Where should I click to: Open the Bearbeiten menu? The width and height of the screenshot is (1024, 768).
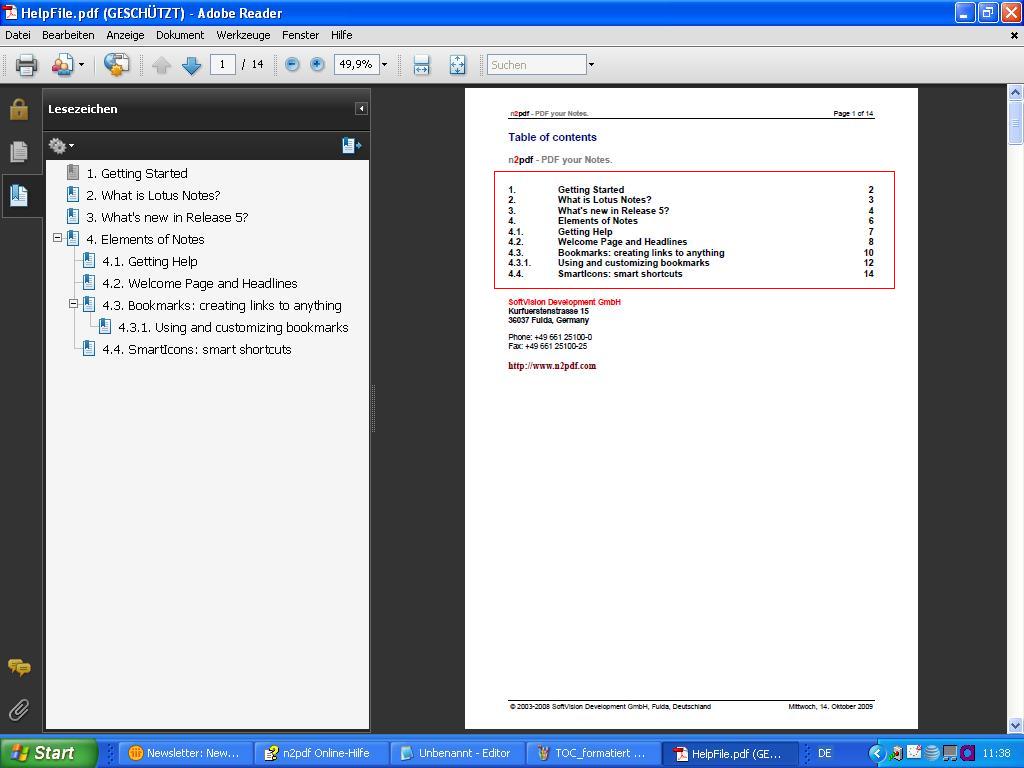coord(68,35)
